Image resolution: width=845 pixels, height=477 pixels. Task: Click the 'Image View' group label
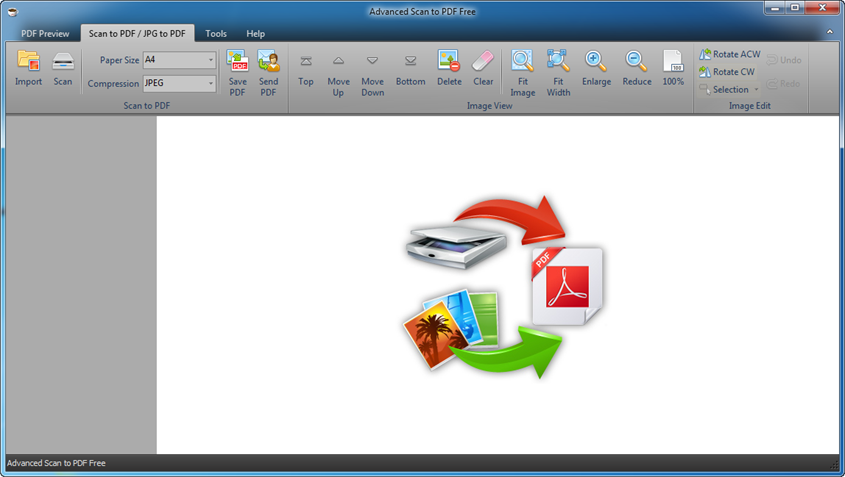pos(489,106)
